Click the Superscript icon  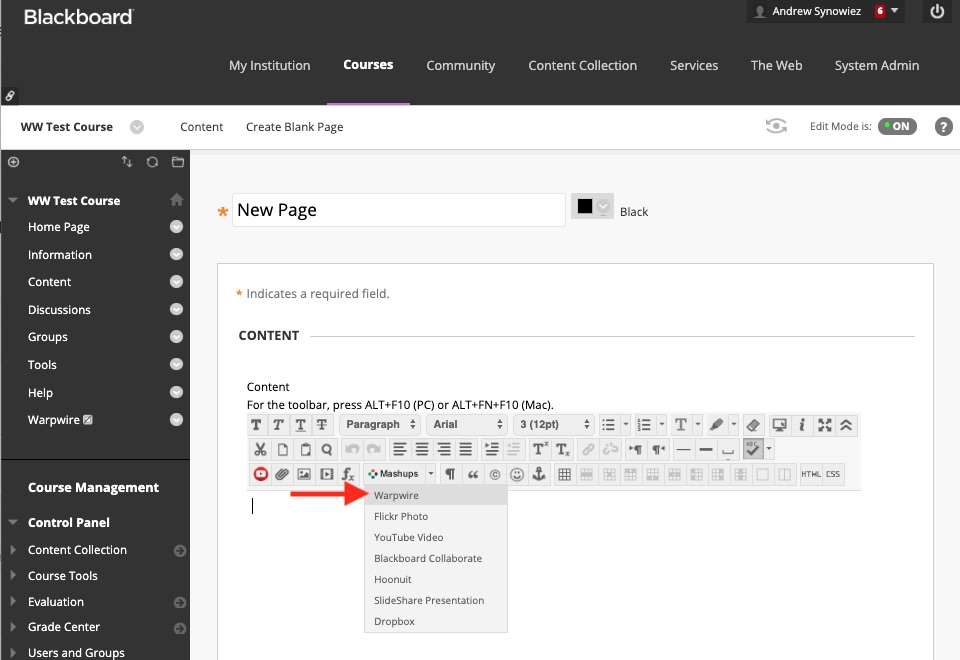[540, 449]
